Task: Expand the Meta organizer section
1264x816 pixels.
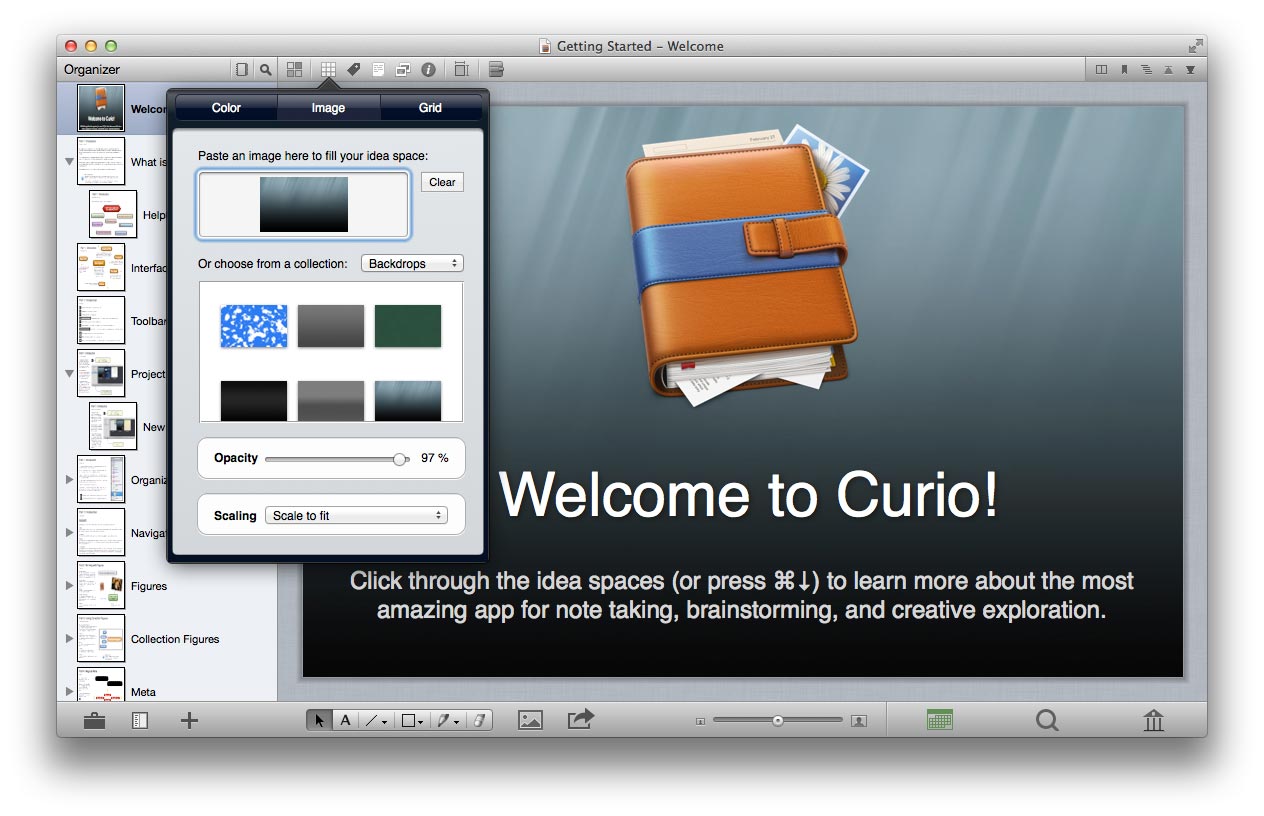Action: click(x=70, y=692)
